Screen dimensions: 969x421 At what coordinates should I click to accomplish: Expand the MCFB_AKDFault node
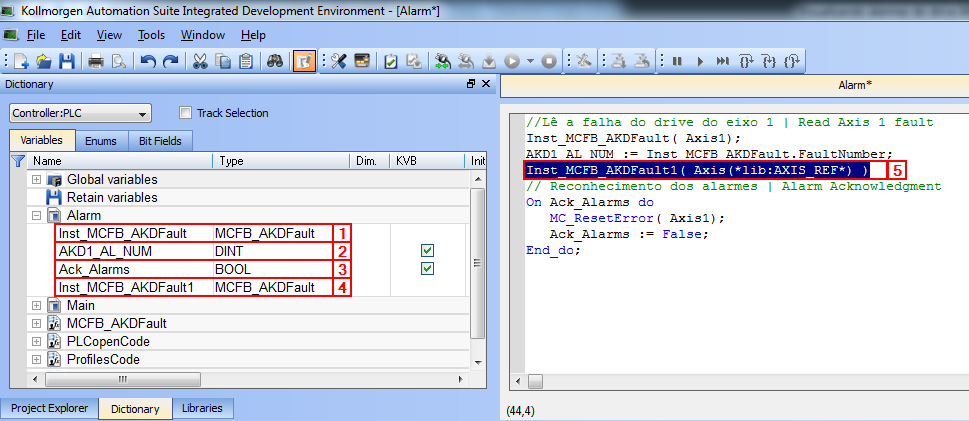pos(36,323)
